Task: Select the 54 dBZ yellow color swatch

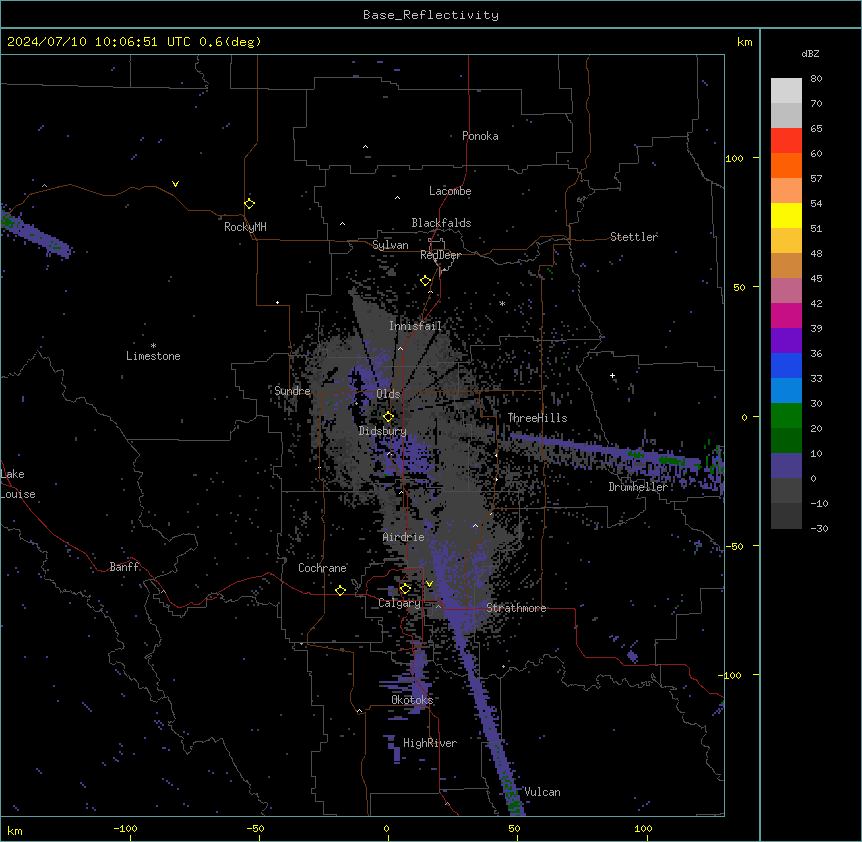Action: [x=786, y=215]
